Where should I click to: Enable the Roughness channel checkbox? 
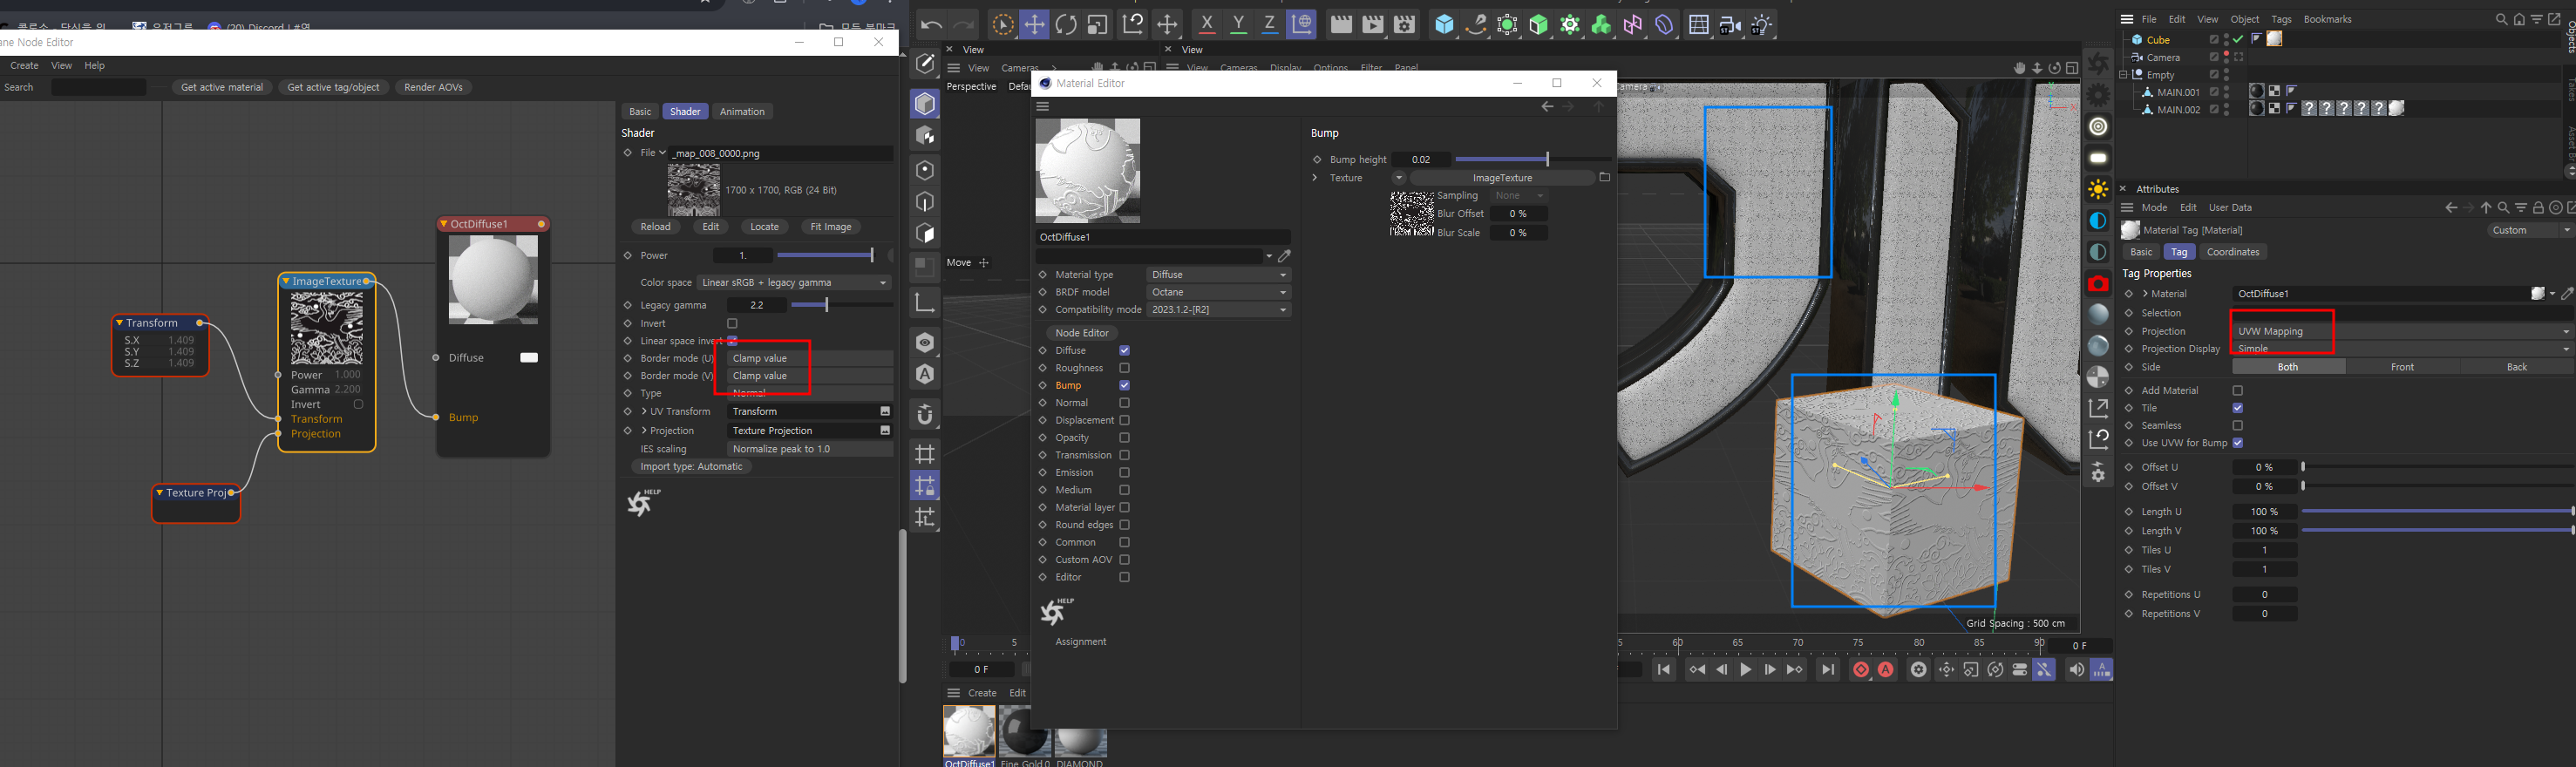click(x=1124, y=368)
